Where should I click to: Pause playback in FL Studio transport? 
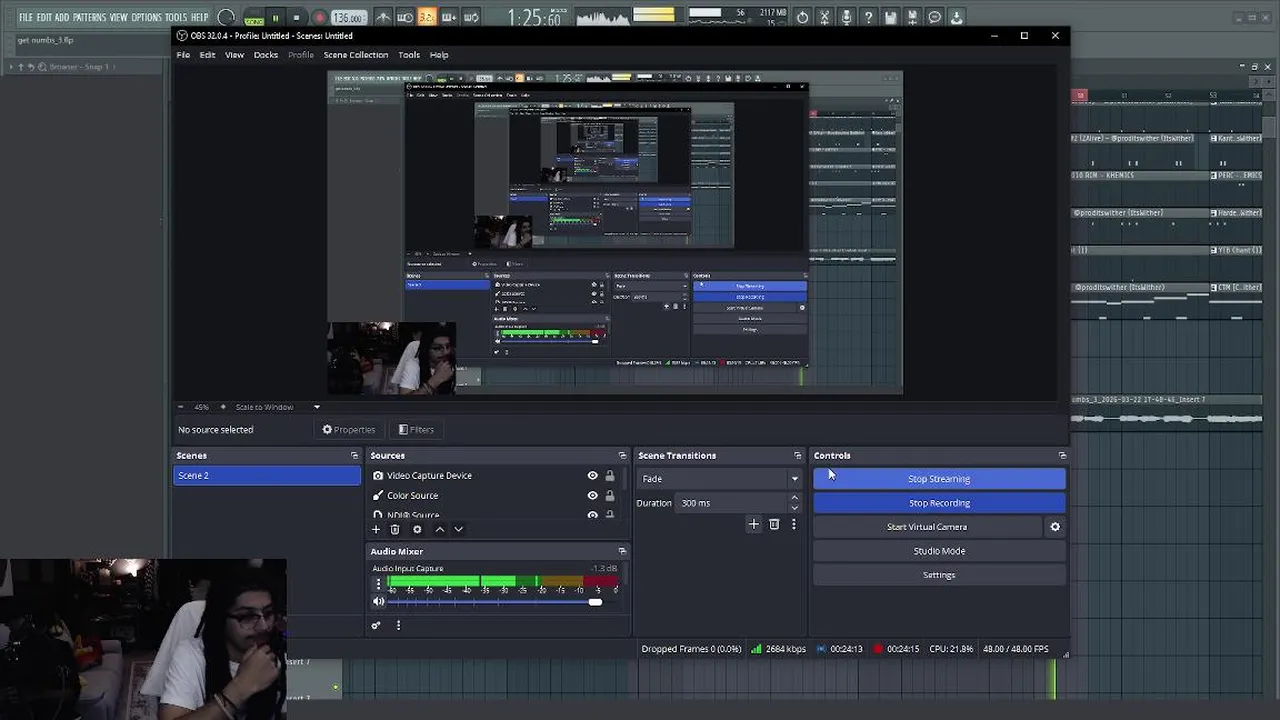[275, 17]
